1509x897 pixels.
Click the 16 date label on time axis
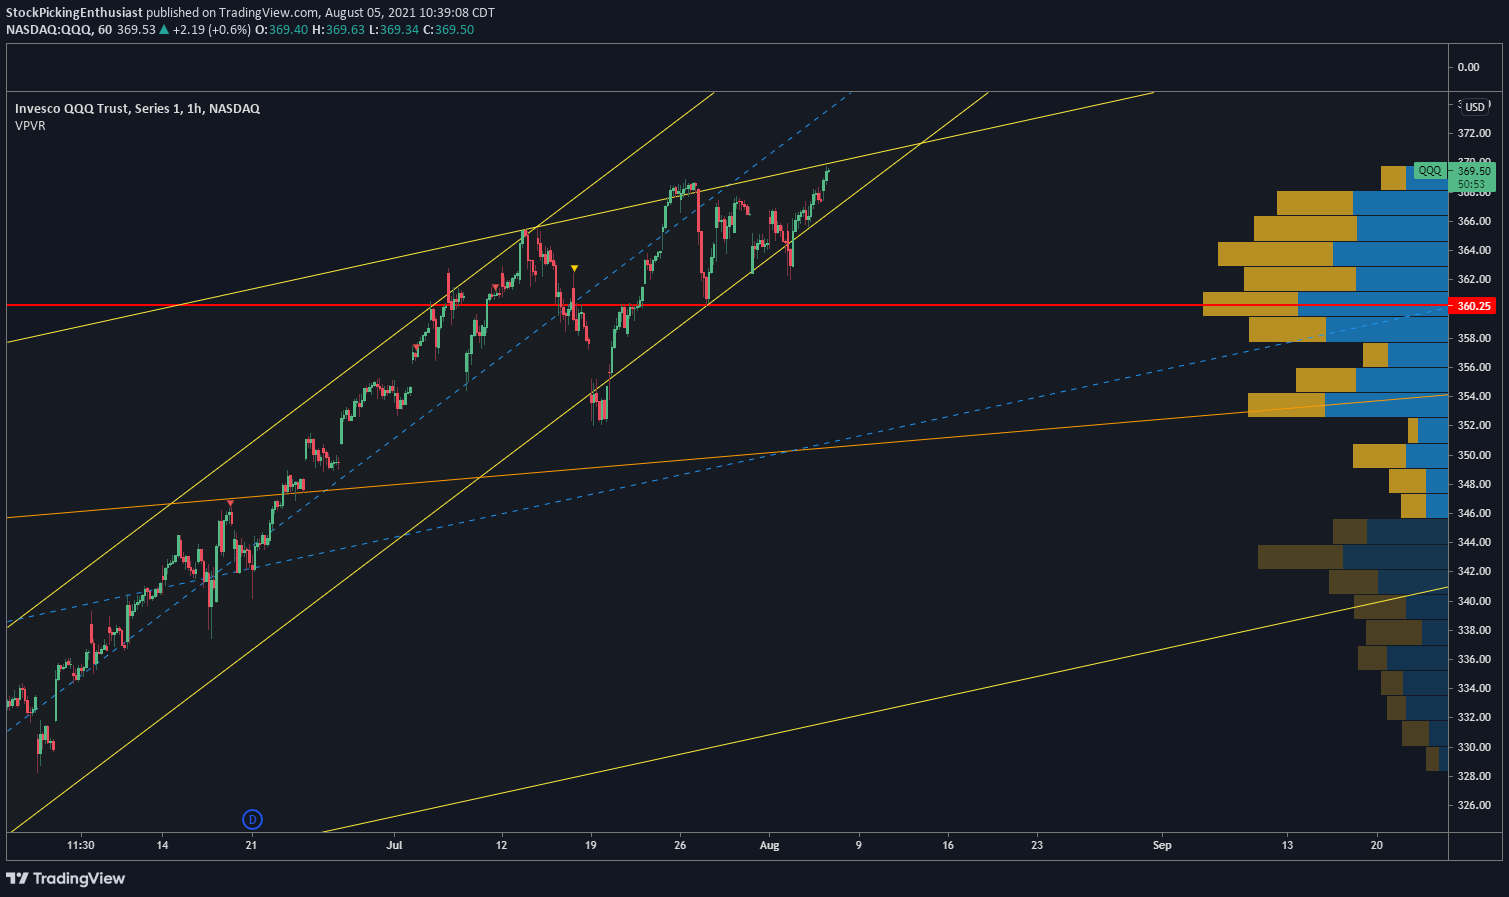click(948, 845)
